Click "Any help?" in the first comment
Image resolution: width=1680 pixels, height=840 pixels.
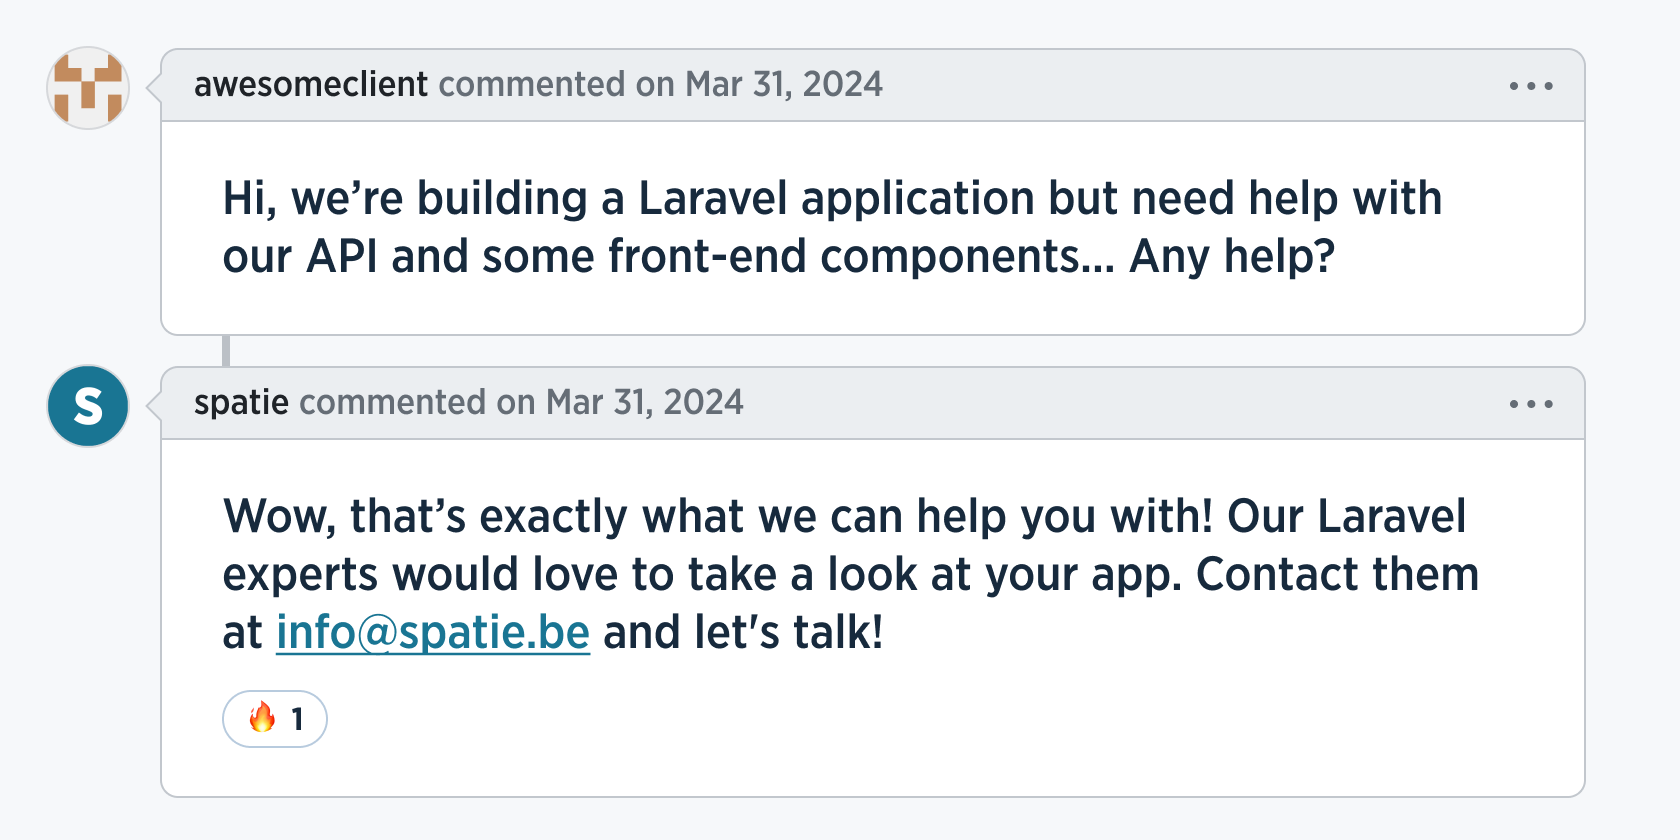pos(1232,257)
